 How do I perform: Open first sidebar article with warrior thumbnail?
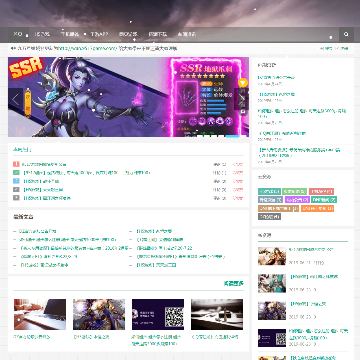coord(272,256)
